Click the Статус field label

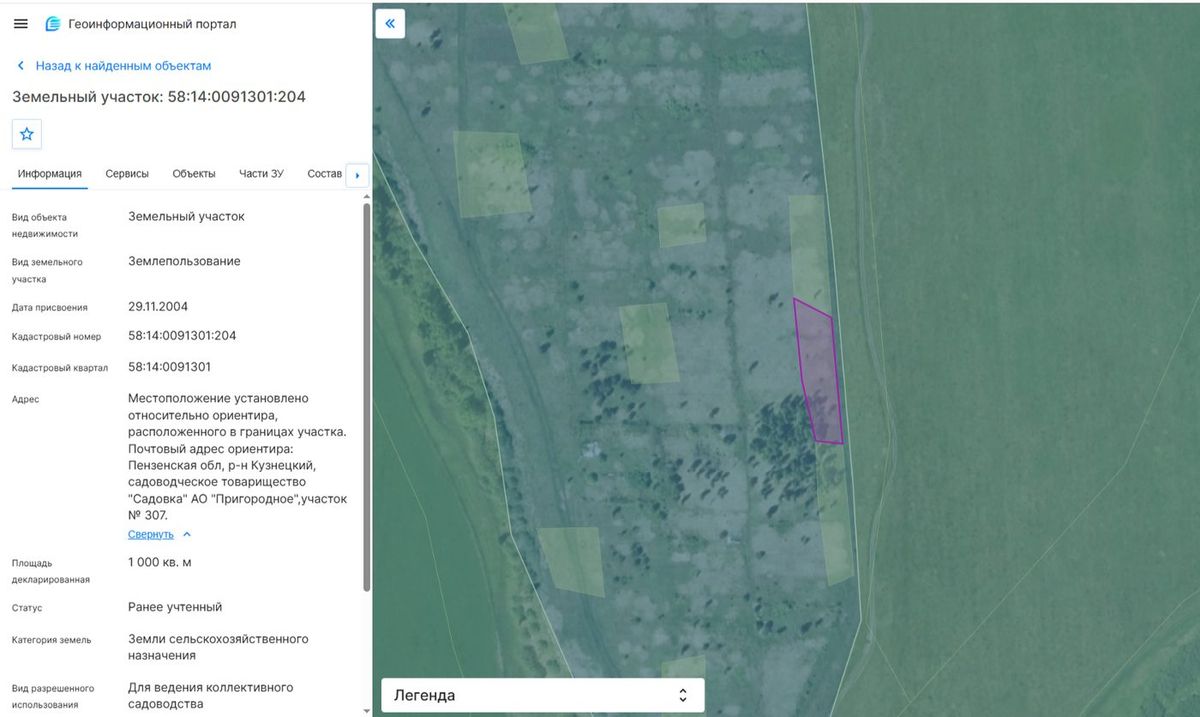coord(27,608)
